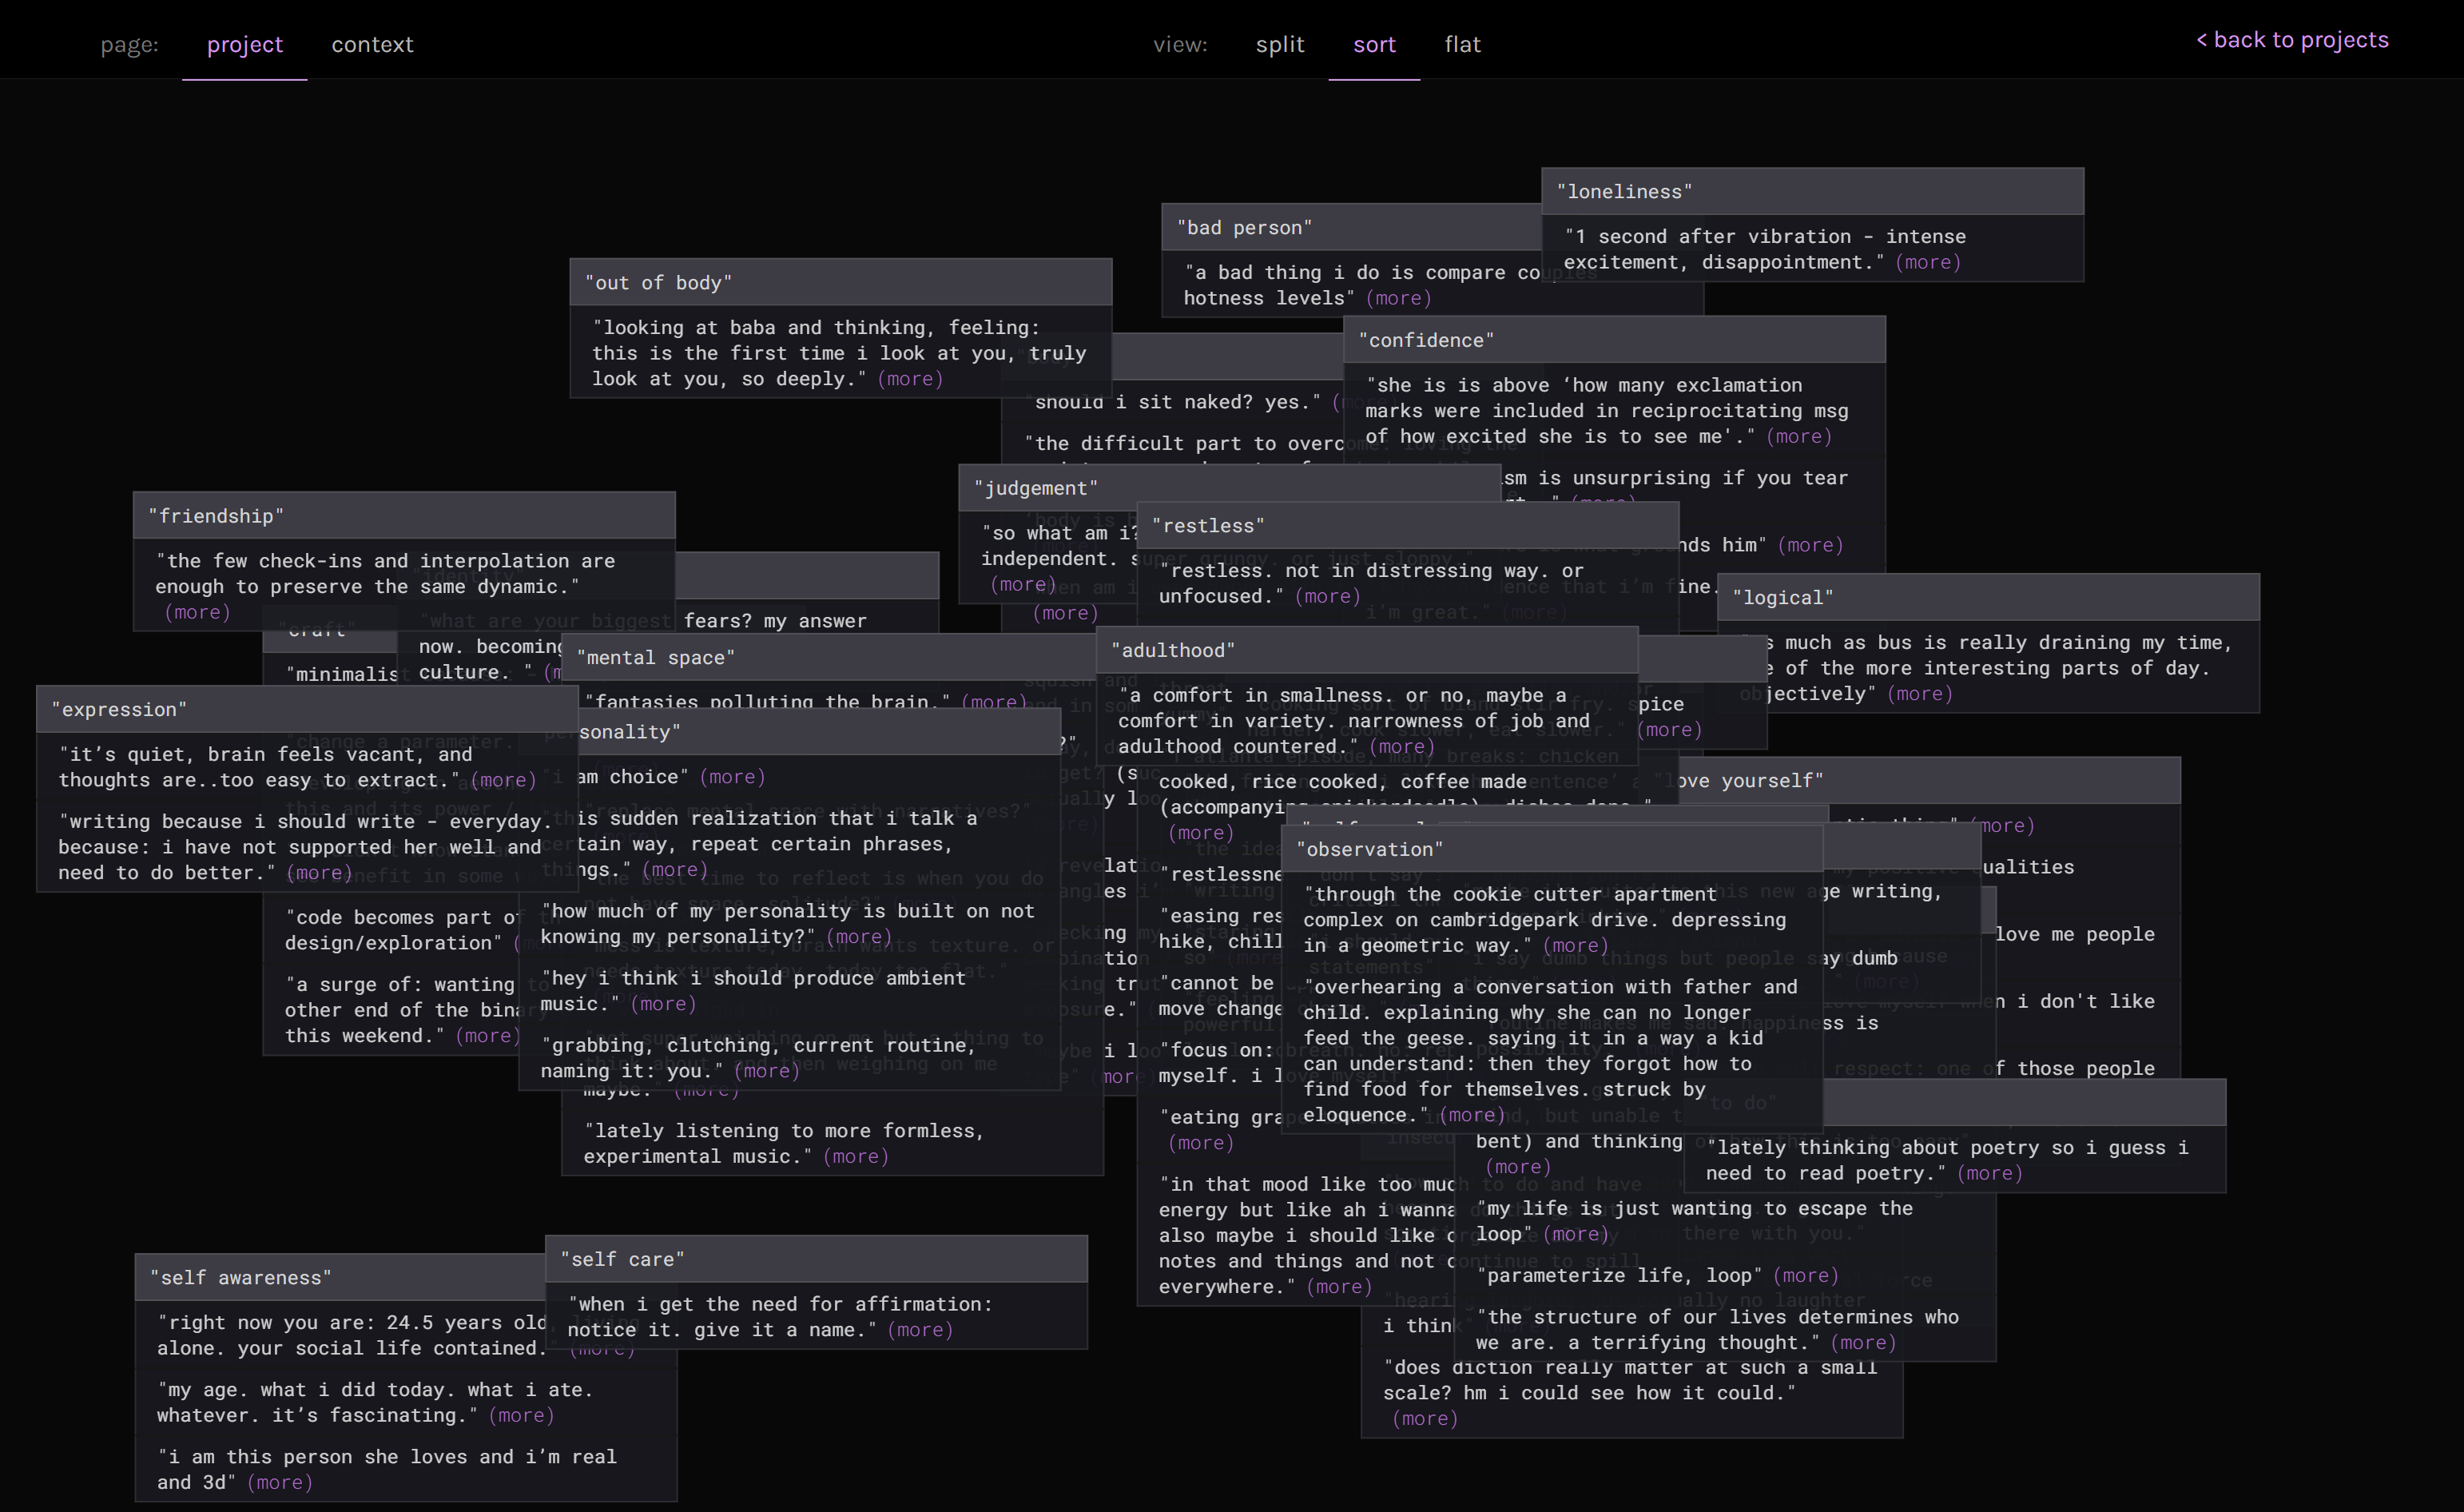Click the "self care" card header
Screen dimensions: 2464x1512
point(816,1259)
